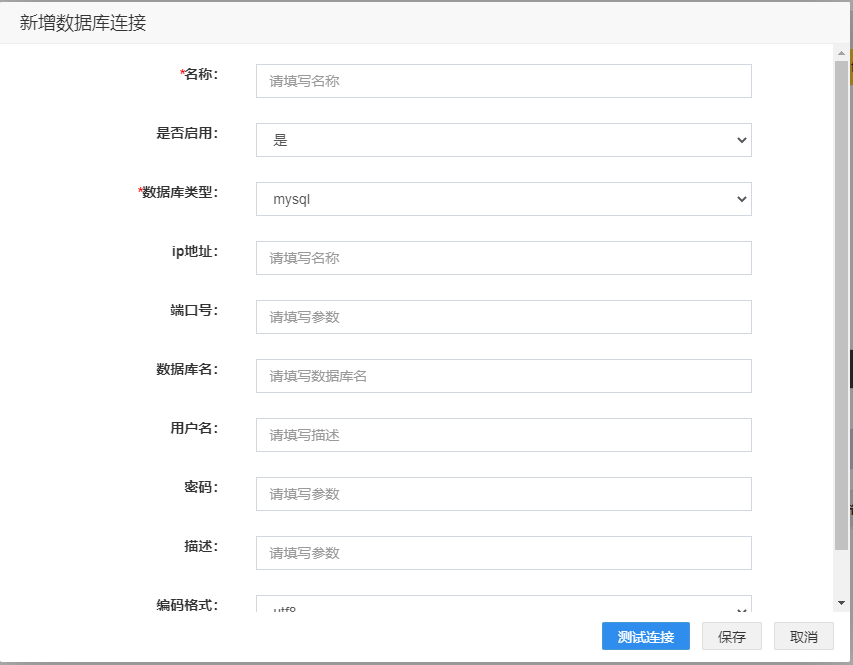This screenshot has height=665, width=853.
Task: Click the scrollbar down arrow
Action: [841, 603]
